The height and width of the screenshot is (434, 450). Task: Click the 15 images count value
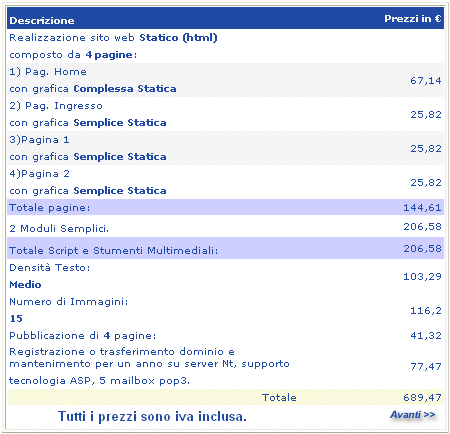16,319
